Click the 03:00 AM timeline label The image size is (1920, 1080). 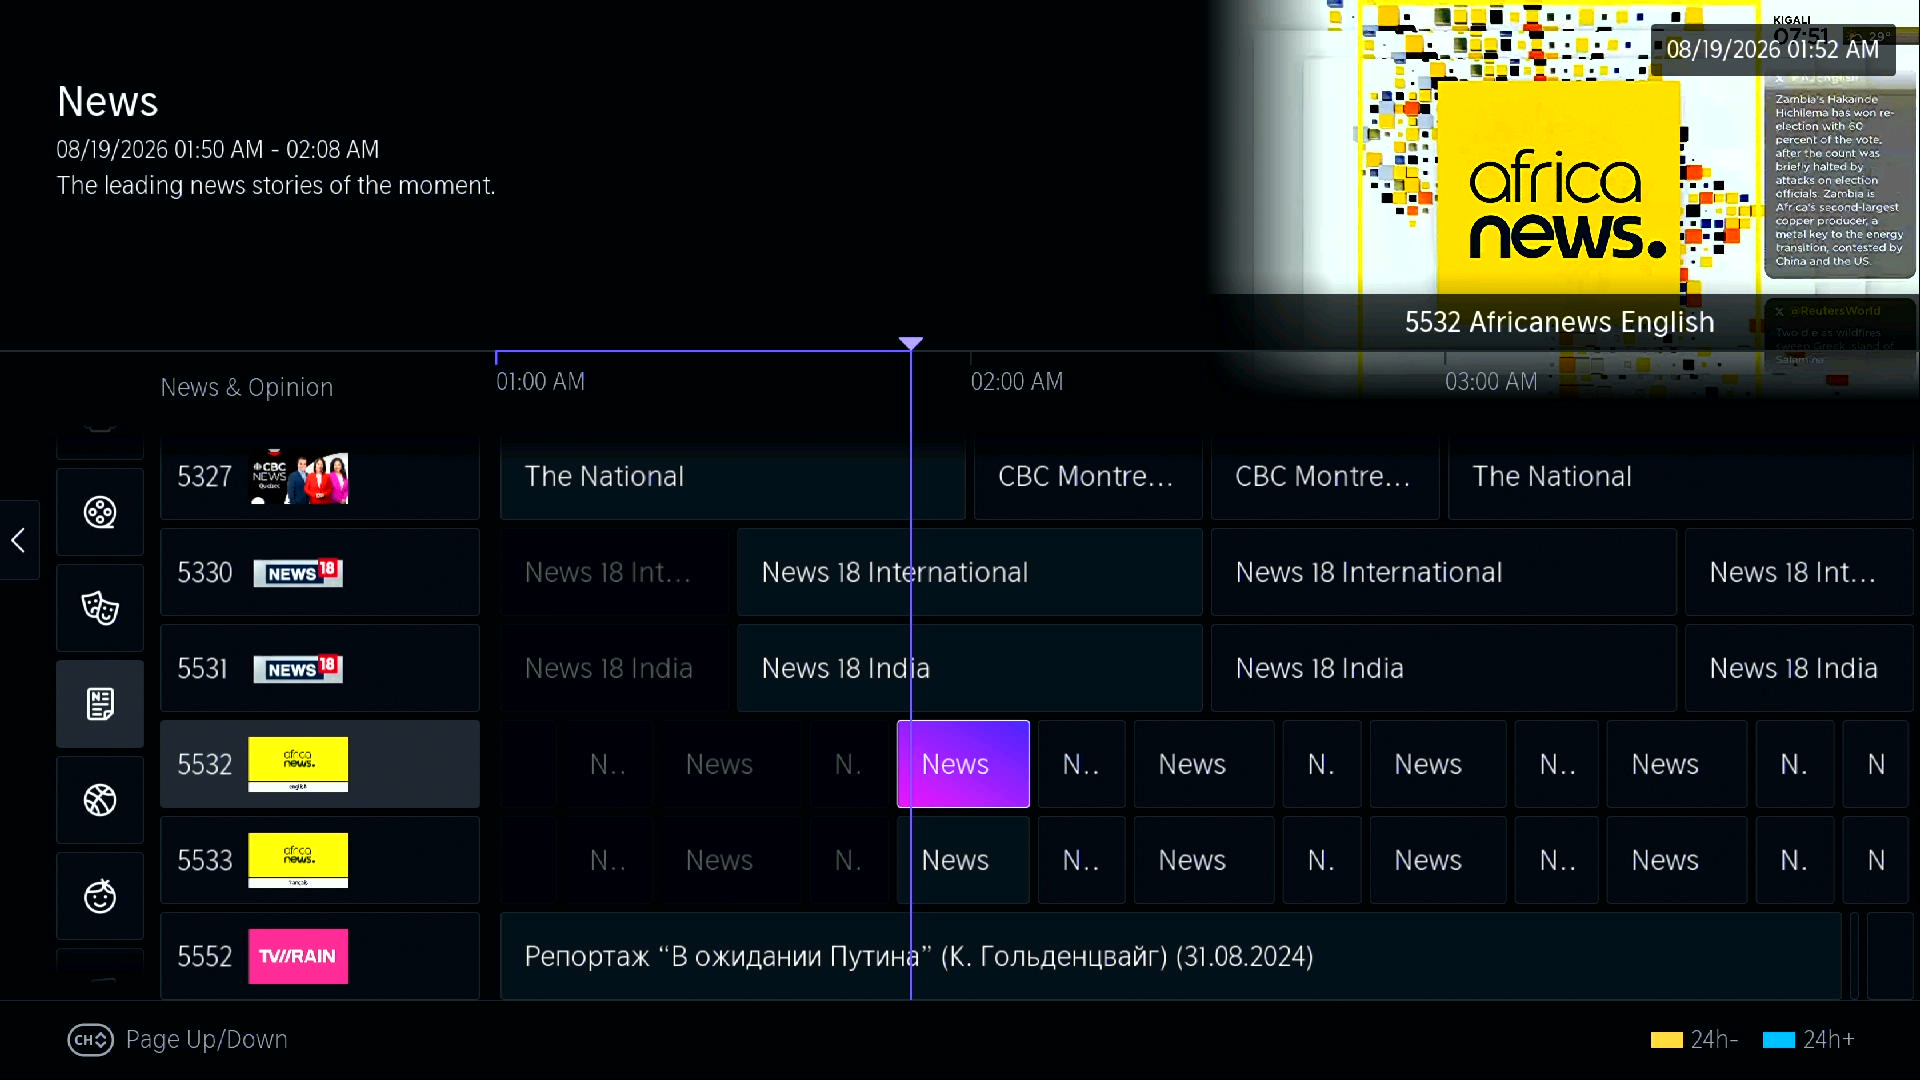[1490, 382]
